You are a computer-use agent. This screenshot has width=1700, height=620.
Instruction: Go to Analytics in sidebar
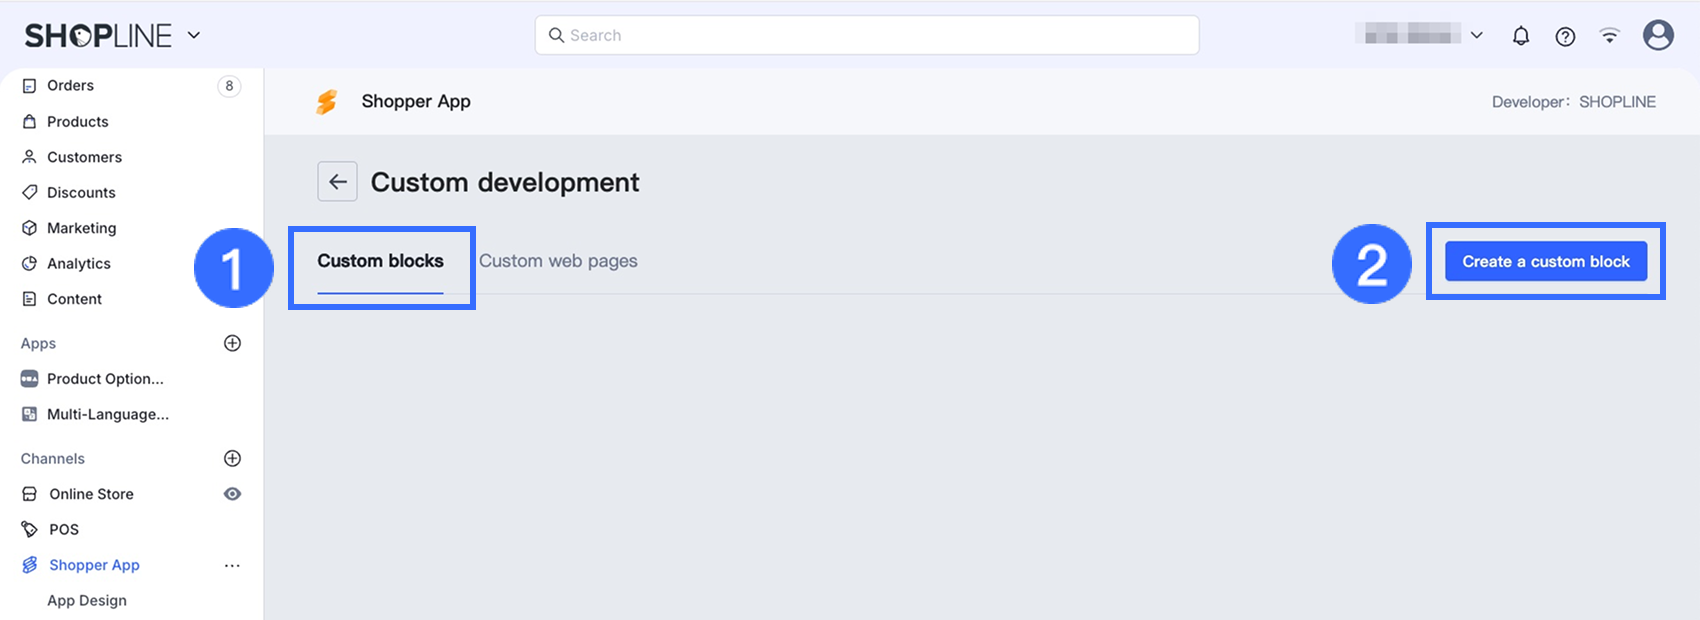(x=78, y=264)
